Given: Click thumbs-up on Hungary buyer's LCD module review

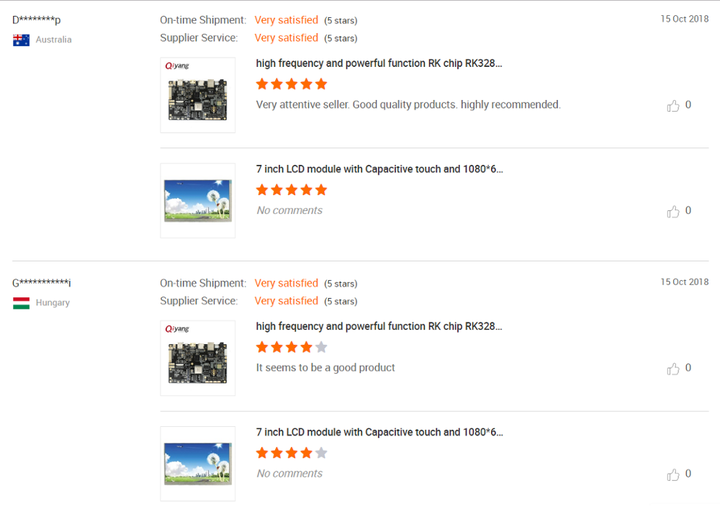Looking at the screenshot, I should (673, 474).
